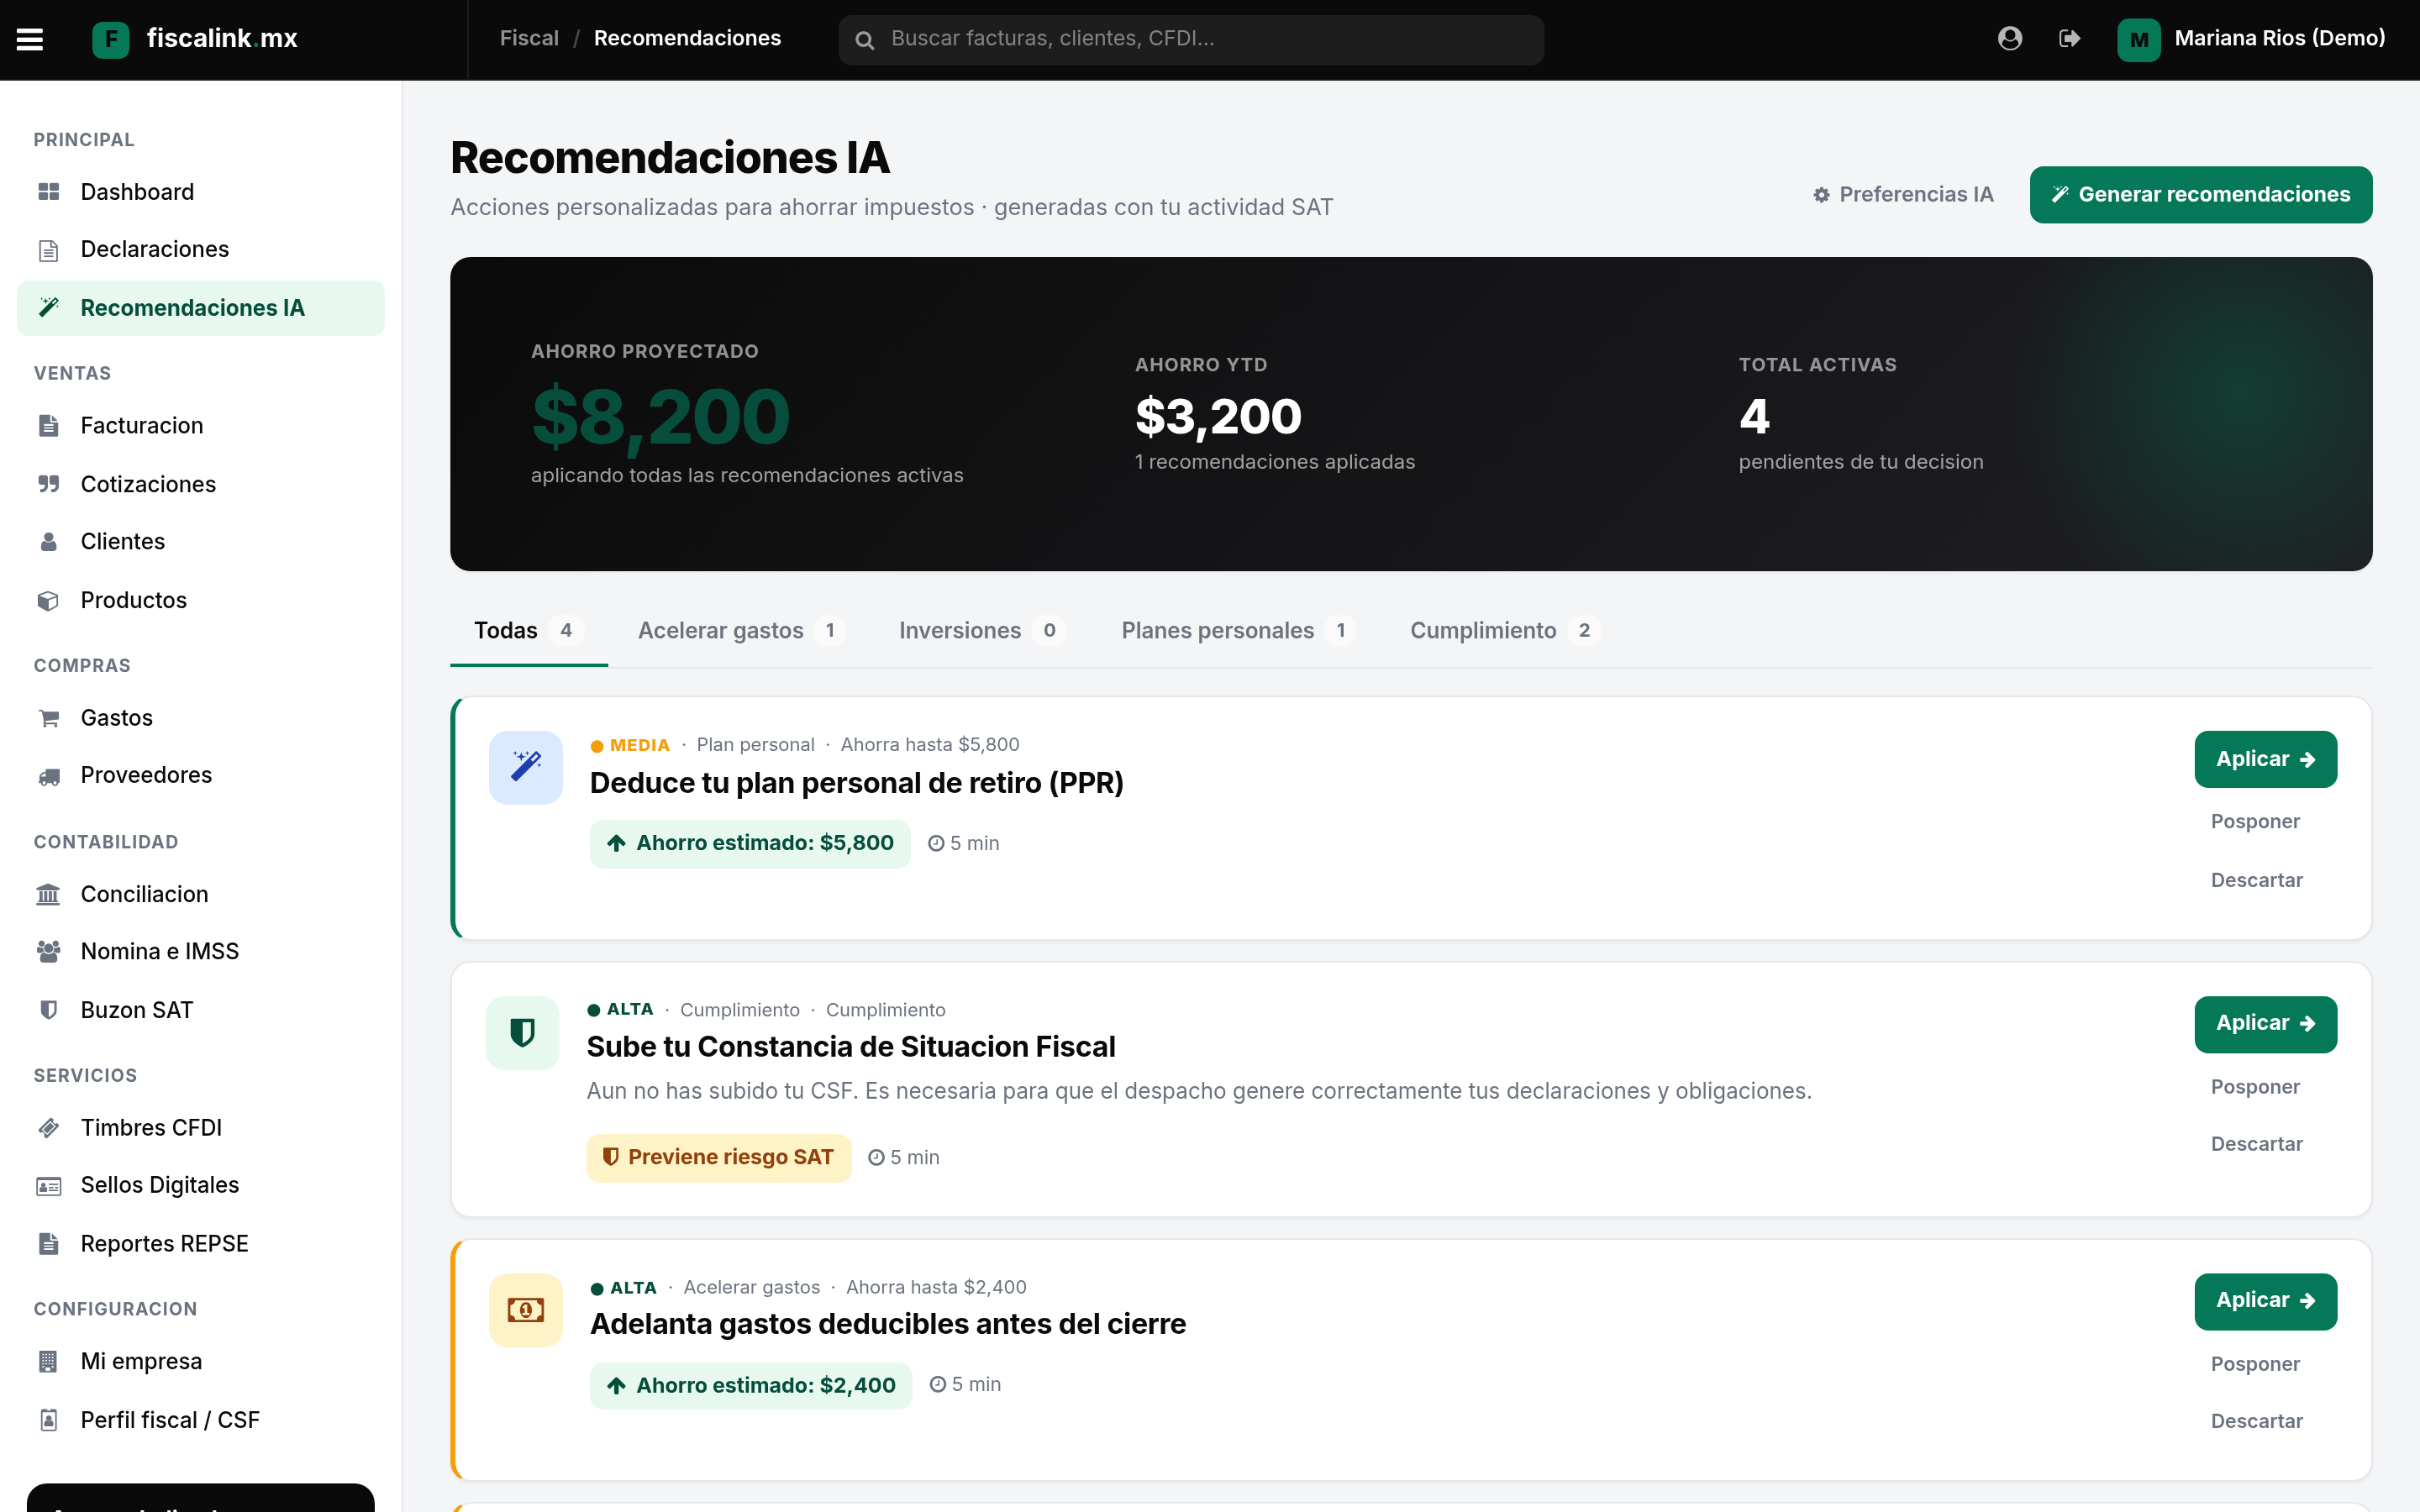Open the user profile icon in header
This screenshot has height=1512, width=2420.
pos(2010,39)
